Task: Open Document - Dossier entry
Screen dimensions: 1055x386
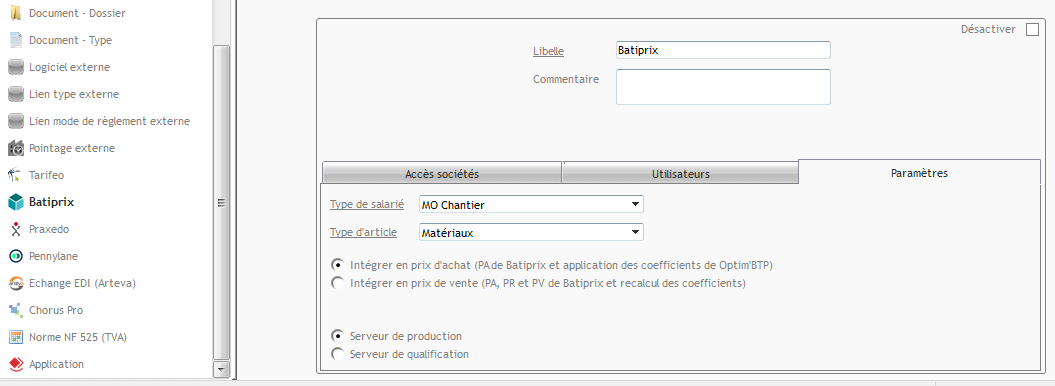Action: tap(77, 13)
